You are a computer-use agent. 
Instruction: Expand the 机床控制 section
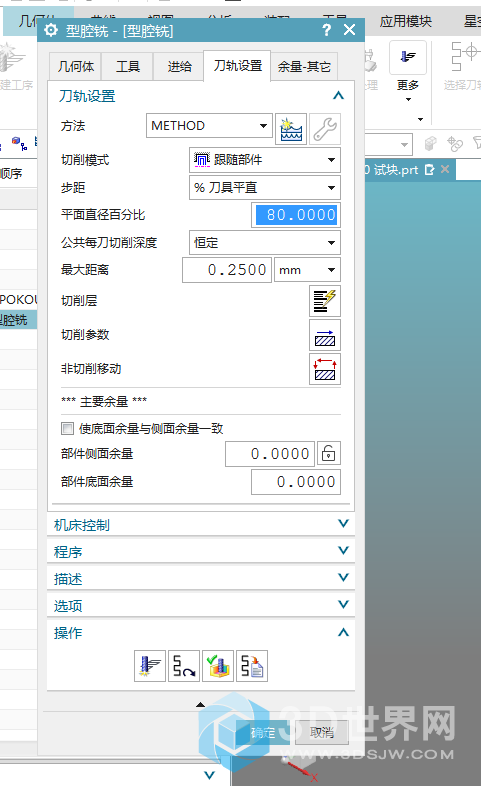coord(201,525)
